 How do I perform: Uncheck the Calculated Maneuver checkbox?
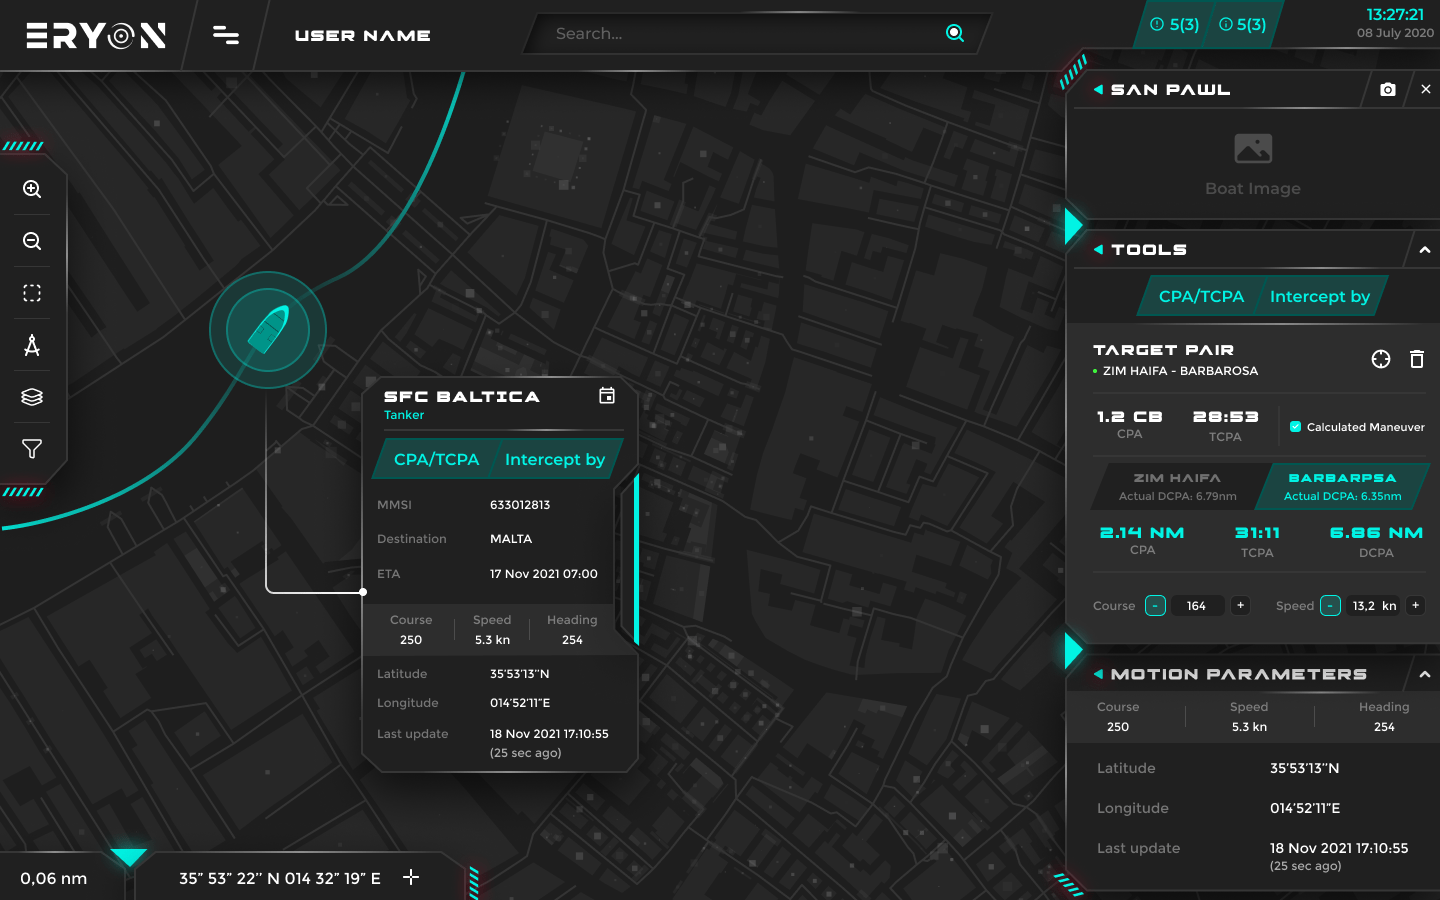1296,426
